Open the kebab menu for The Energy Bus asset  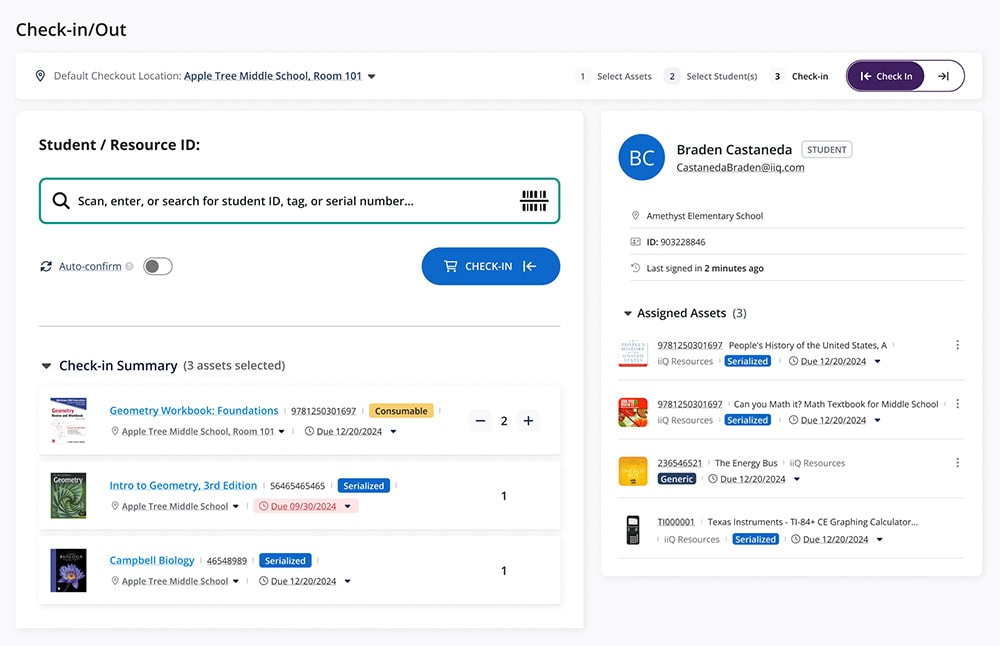(x=957, y=463)
